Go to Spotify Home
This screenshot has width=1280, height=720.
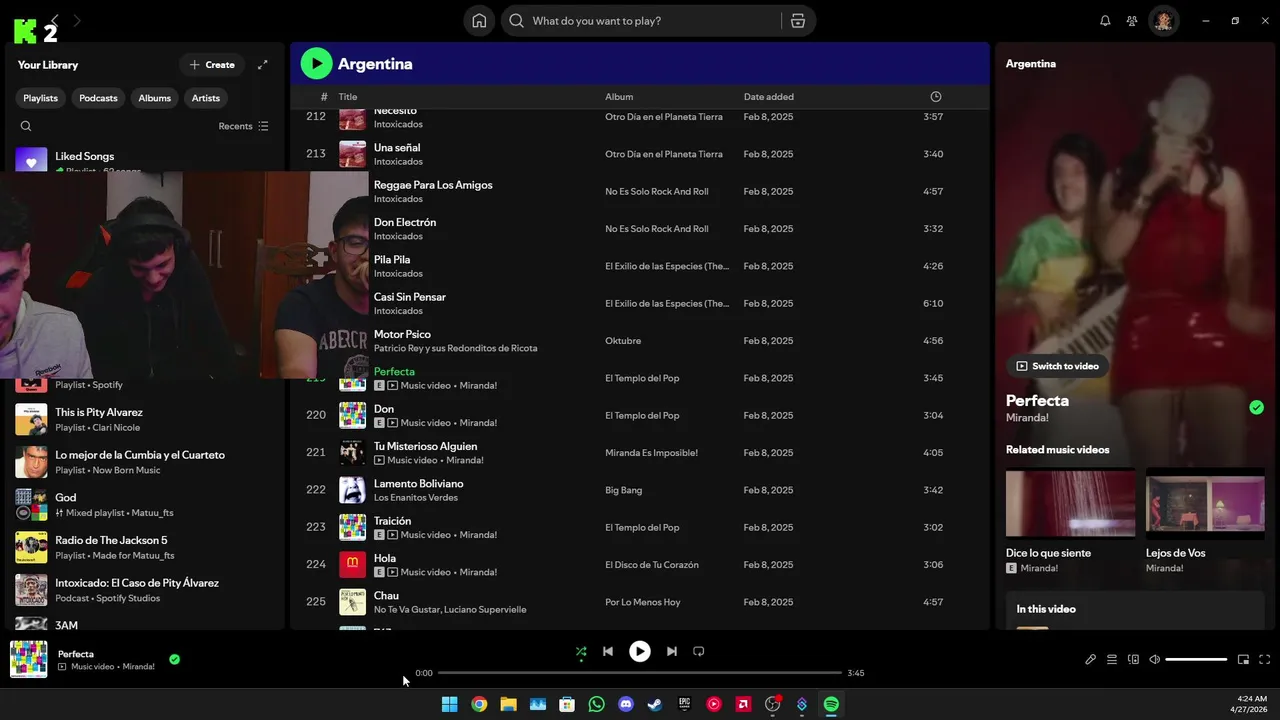pos(479,21)
